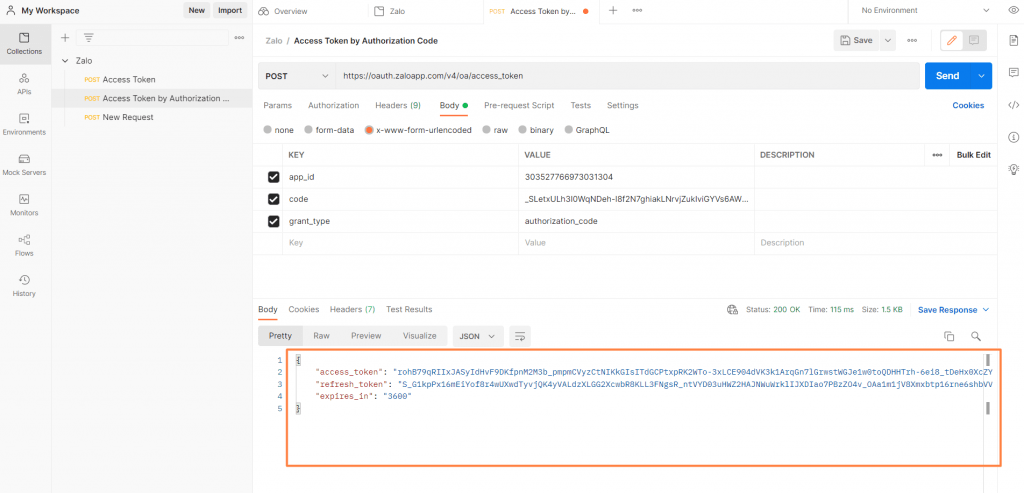Open request more actions ellipsis beside Save
The width and height of the screenshot is (1024, 493).
pos(912,40)
